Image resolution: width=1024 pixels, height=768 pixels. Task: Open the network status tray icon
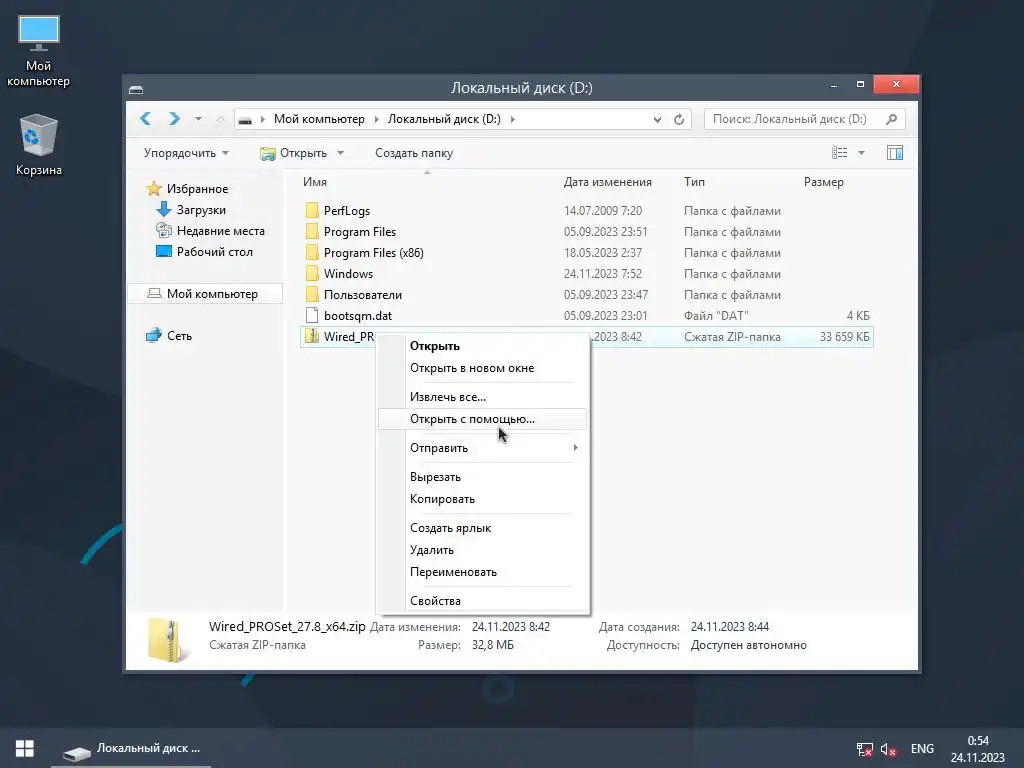tap(865, 749)
